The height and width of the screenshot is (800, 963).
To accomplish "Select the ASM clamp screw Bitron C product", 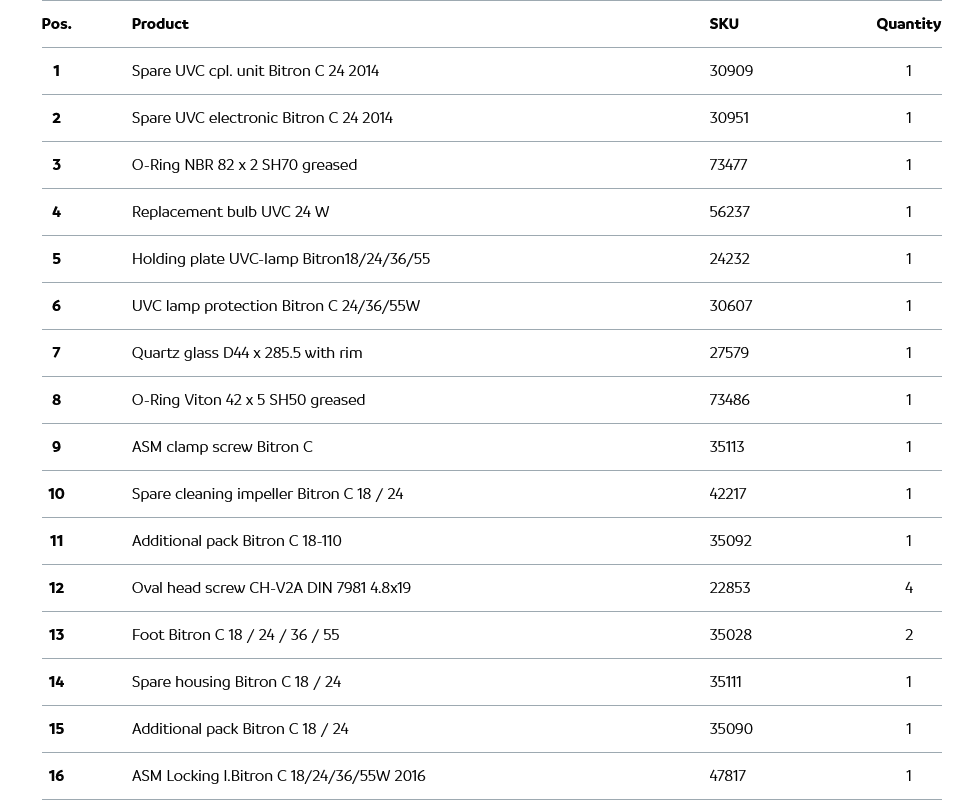I will pos(222,447).
